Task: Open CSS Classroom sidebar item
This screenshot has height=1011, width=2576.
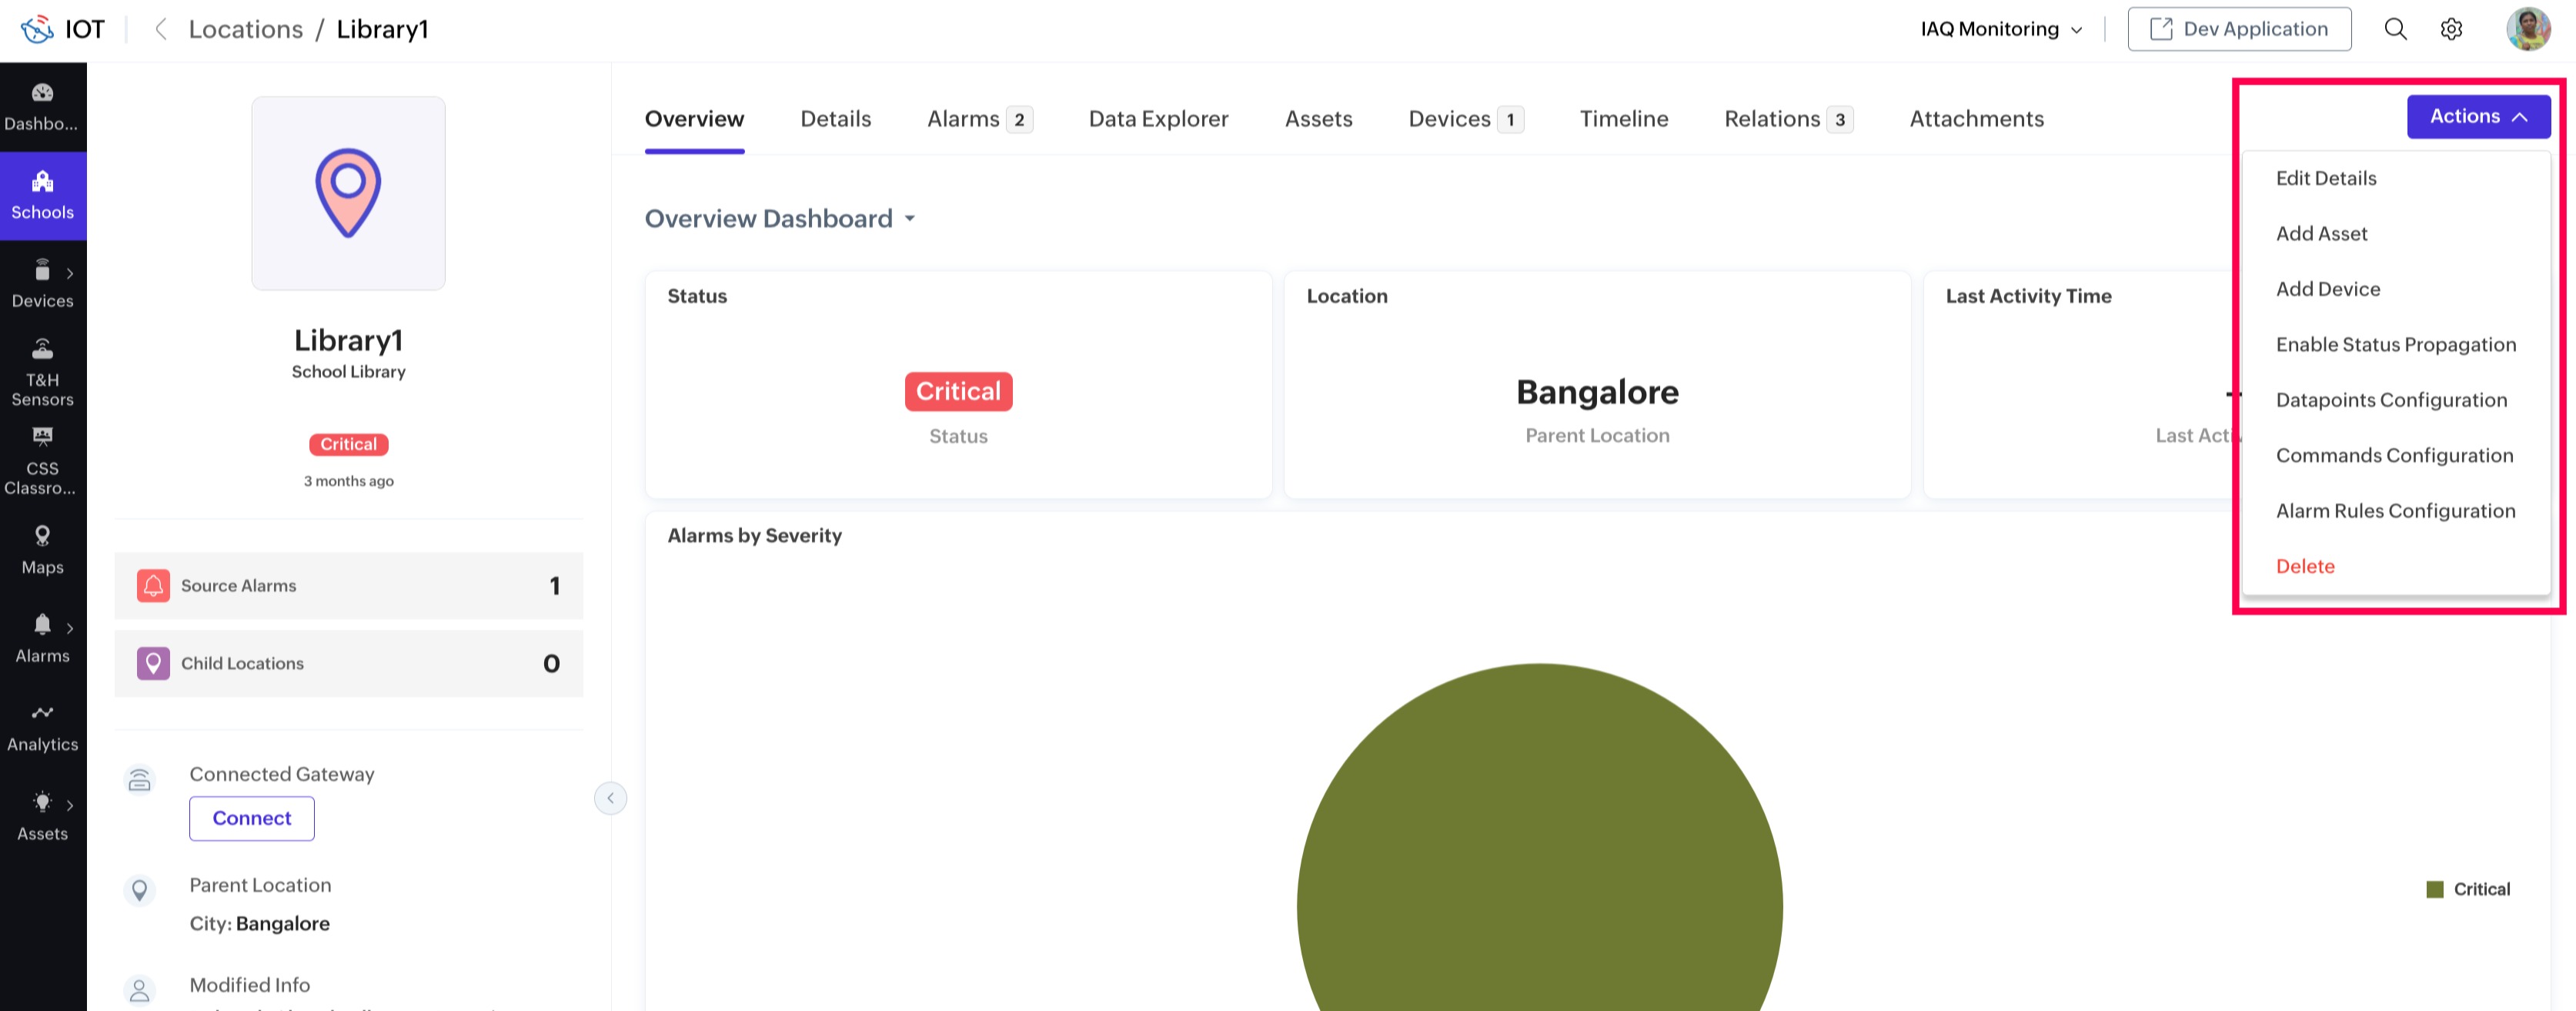Action: [x=42, y=461]
